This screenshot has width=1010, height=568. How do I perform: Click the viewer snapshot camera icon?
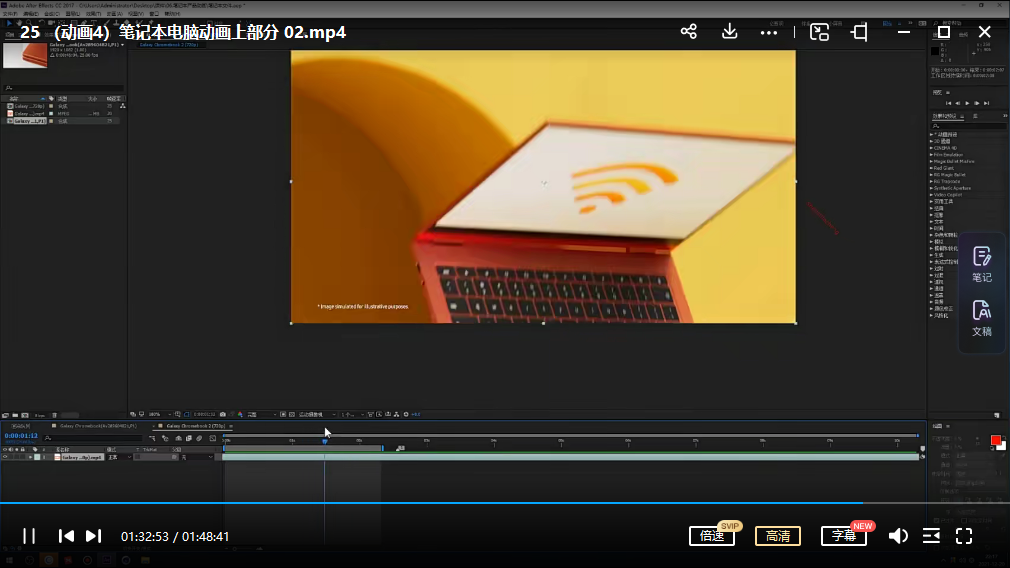223,414
